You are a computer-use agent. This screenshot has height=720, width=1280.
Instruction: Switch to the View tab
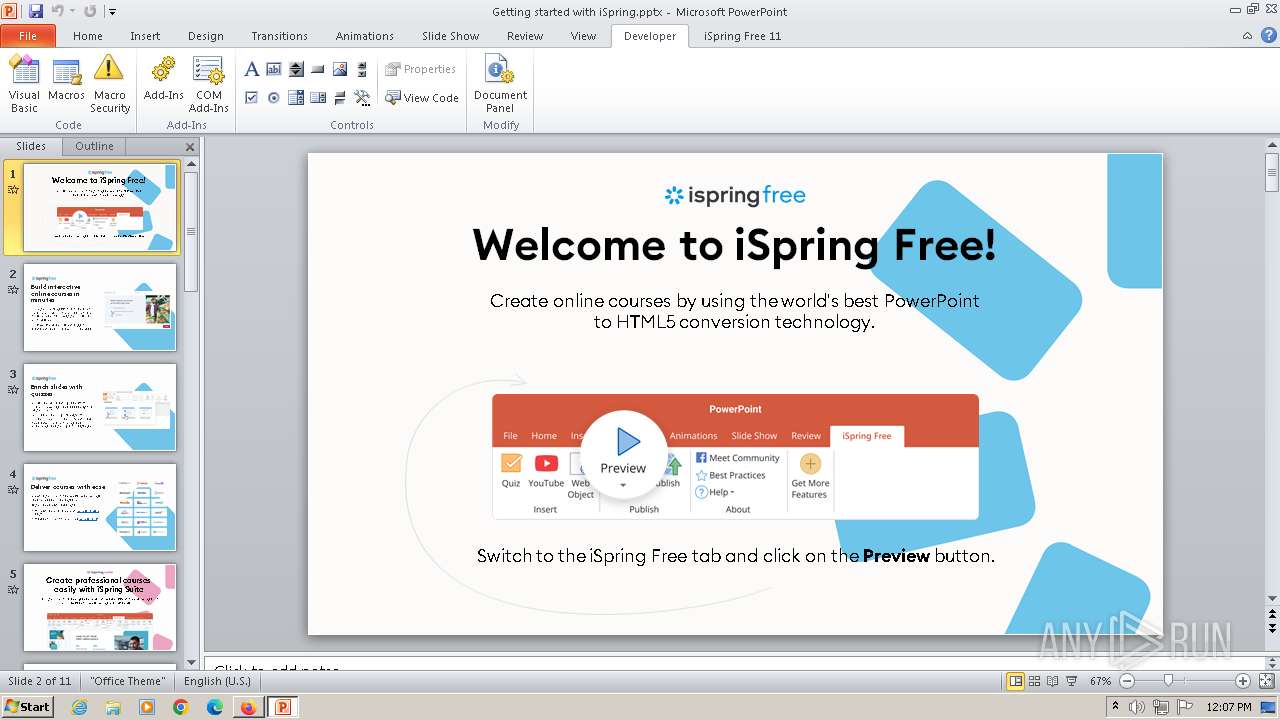tap(583, 36)
